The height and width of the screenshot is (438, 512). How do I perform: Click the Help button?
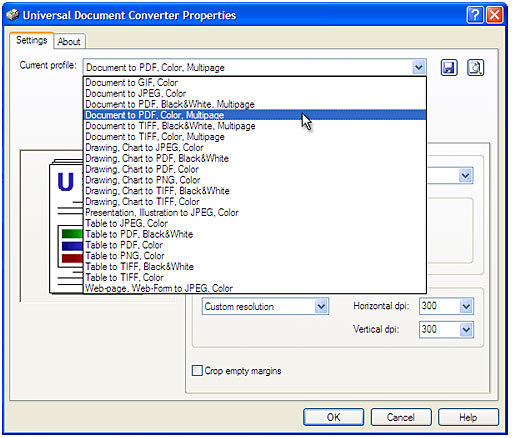[x=468, y=417]
